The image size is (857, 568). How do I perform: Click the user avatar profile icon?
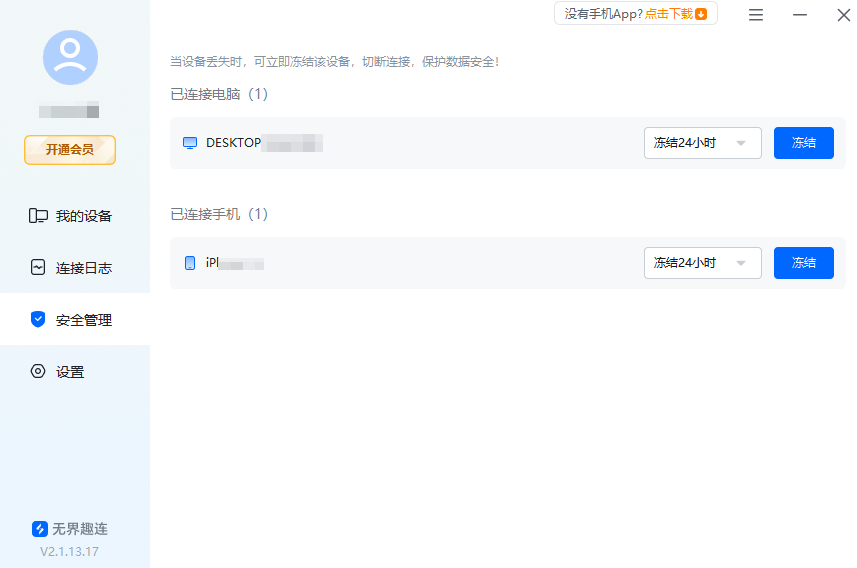pos(71,57)
